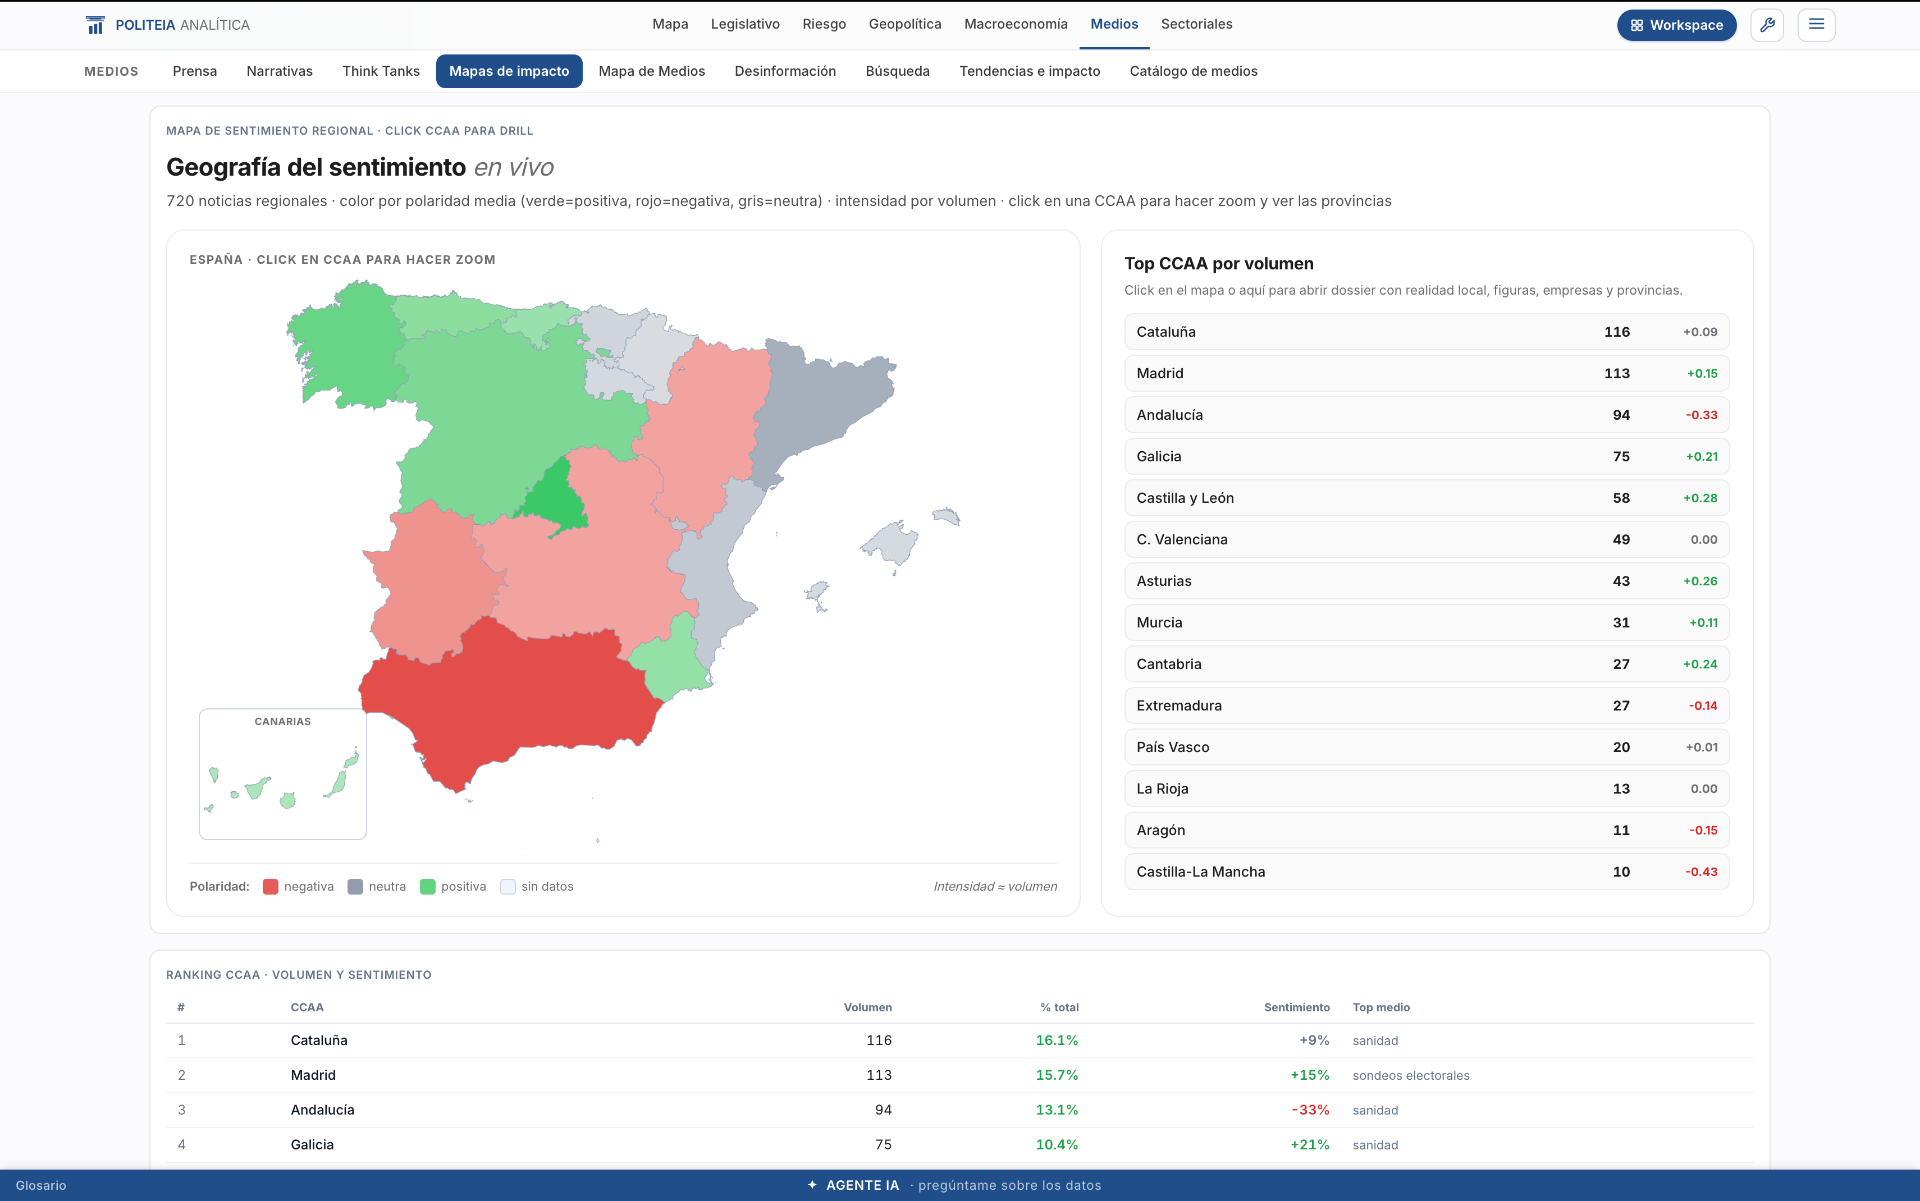Switch to the Prensa tab
Image resolution: width=1920 pixels, height=1201 pixels.
pyautogui.click(x=195, y=71)
